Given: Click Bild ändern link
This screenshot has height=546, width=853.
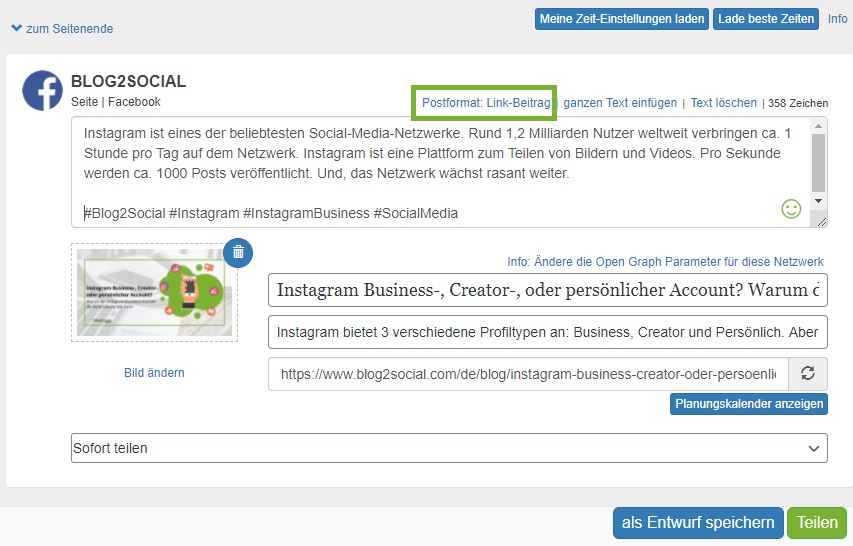Looking at the screenshot, I should pyautogui.click(x=154, y=373).
